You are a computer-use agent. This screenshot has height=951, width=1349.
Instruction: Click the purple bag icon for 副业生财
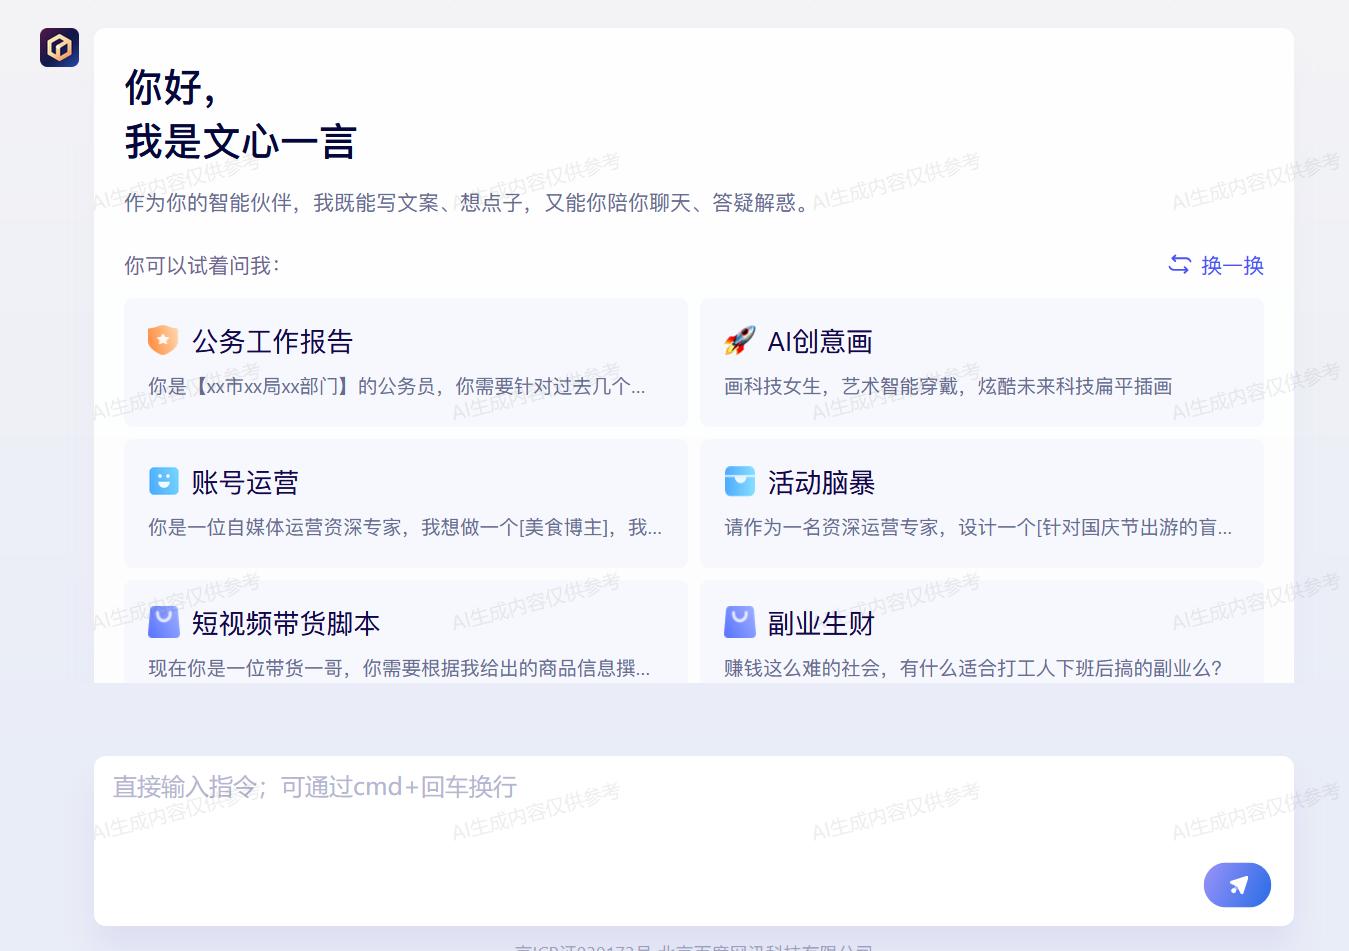(740, 622)
